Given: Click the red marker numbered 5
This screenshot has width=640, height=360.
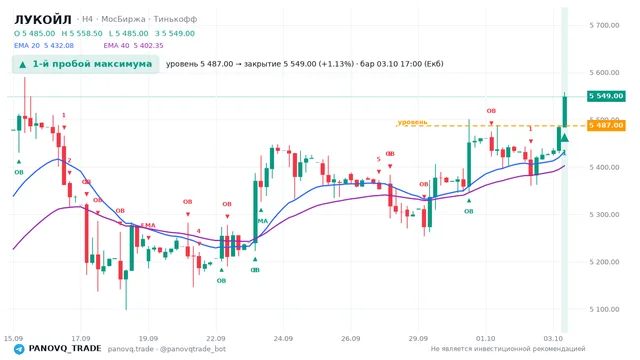Looking at the screenshot, I should click(378, 159).
